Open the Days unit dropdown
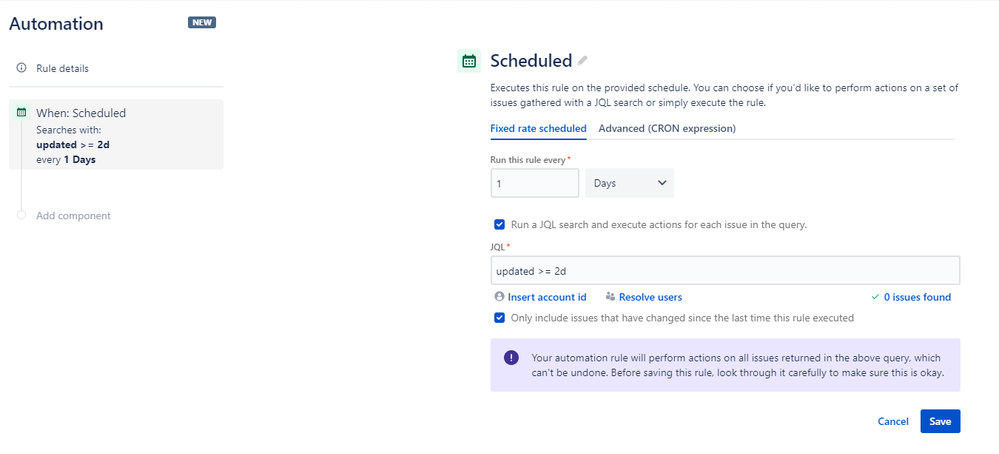Viewport: 999px width, 454px height. pos(629,183)
